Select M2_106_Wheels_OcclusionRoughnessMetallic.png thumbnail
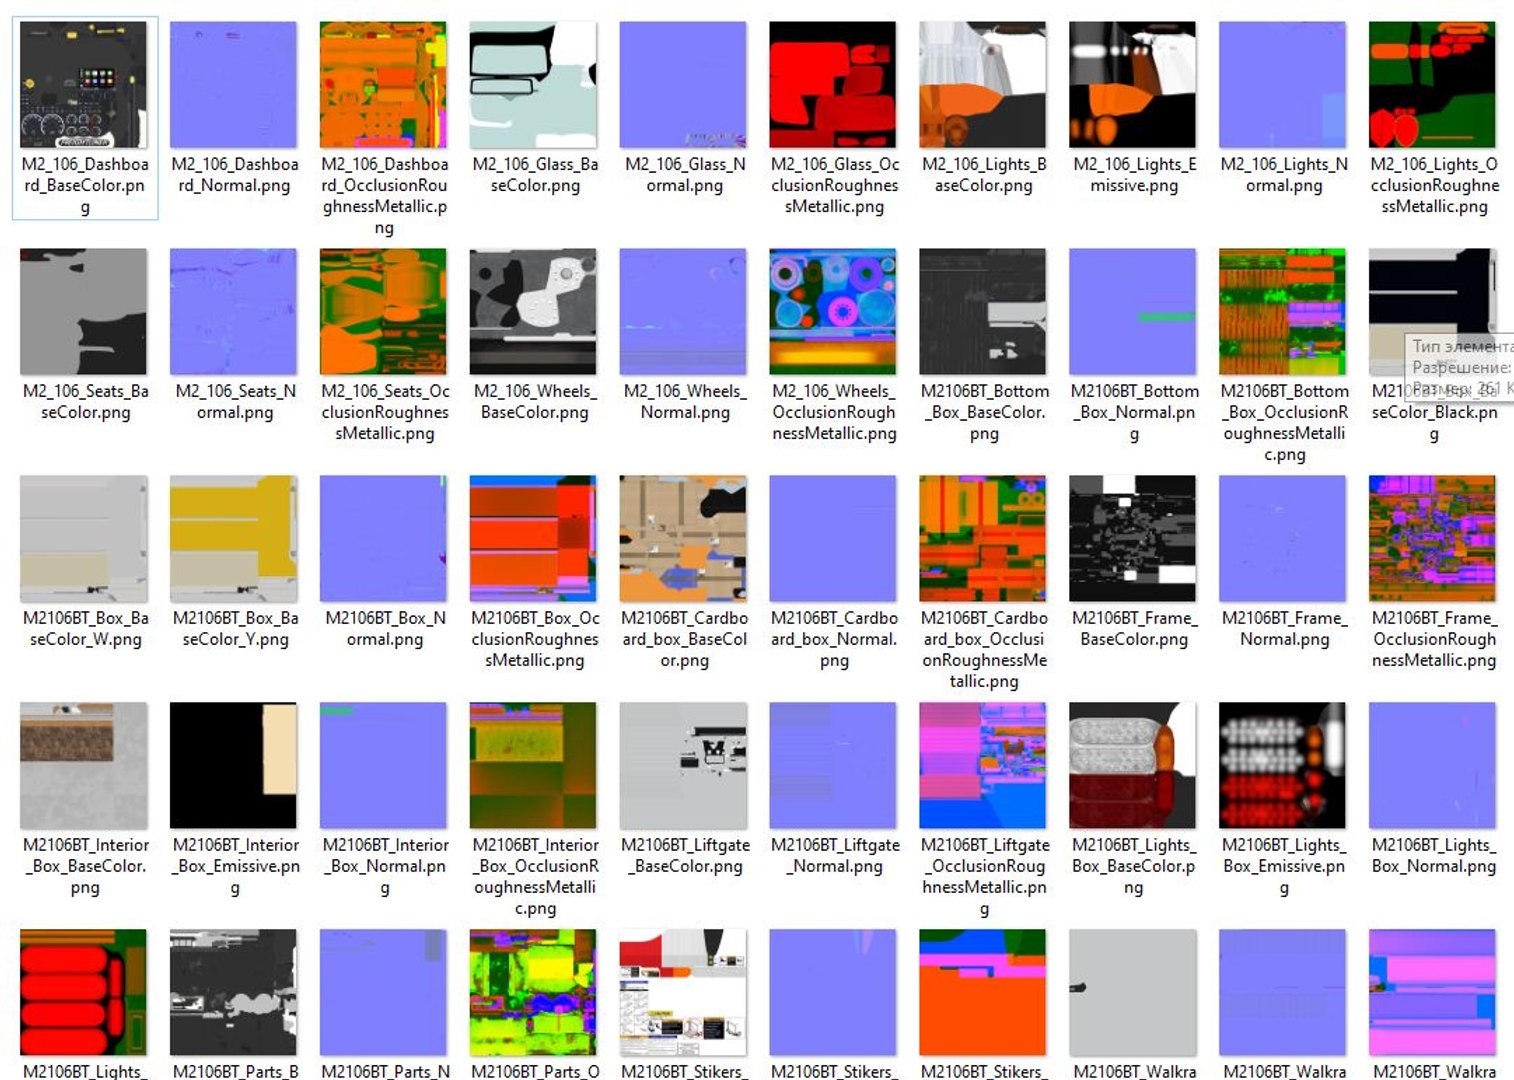Viewport: 1514px width, 1080px height. coord(833,312)
